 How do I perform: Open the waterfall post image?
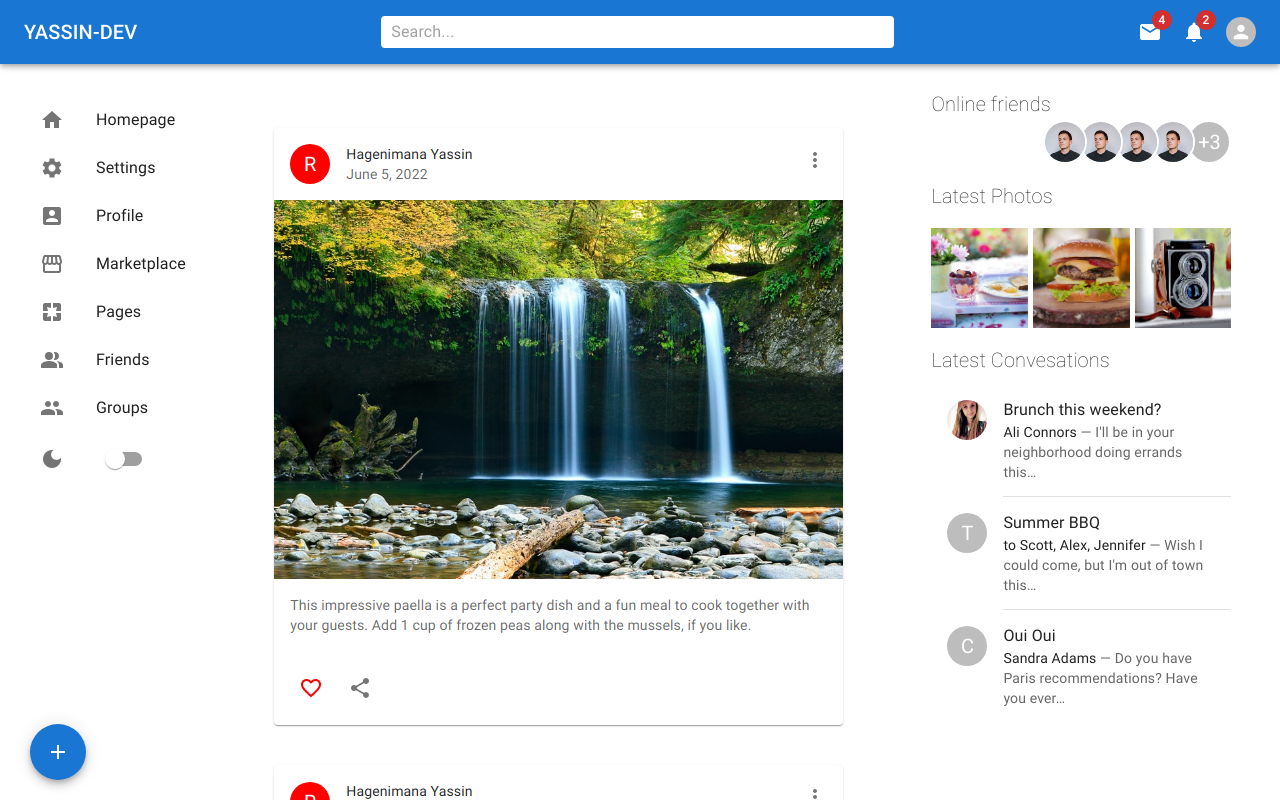point(558,389)
